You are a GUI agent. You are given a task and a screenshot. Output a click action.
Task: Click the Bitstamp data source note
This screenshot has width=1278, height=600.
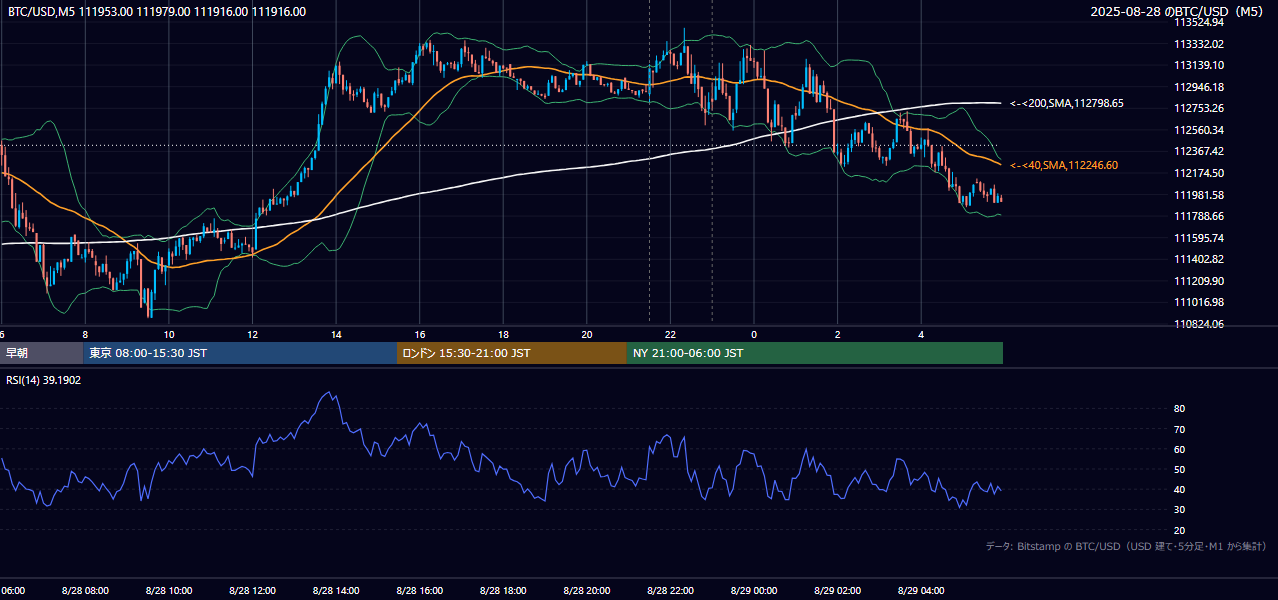click(1126, 546)
